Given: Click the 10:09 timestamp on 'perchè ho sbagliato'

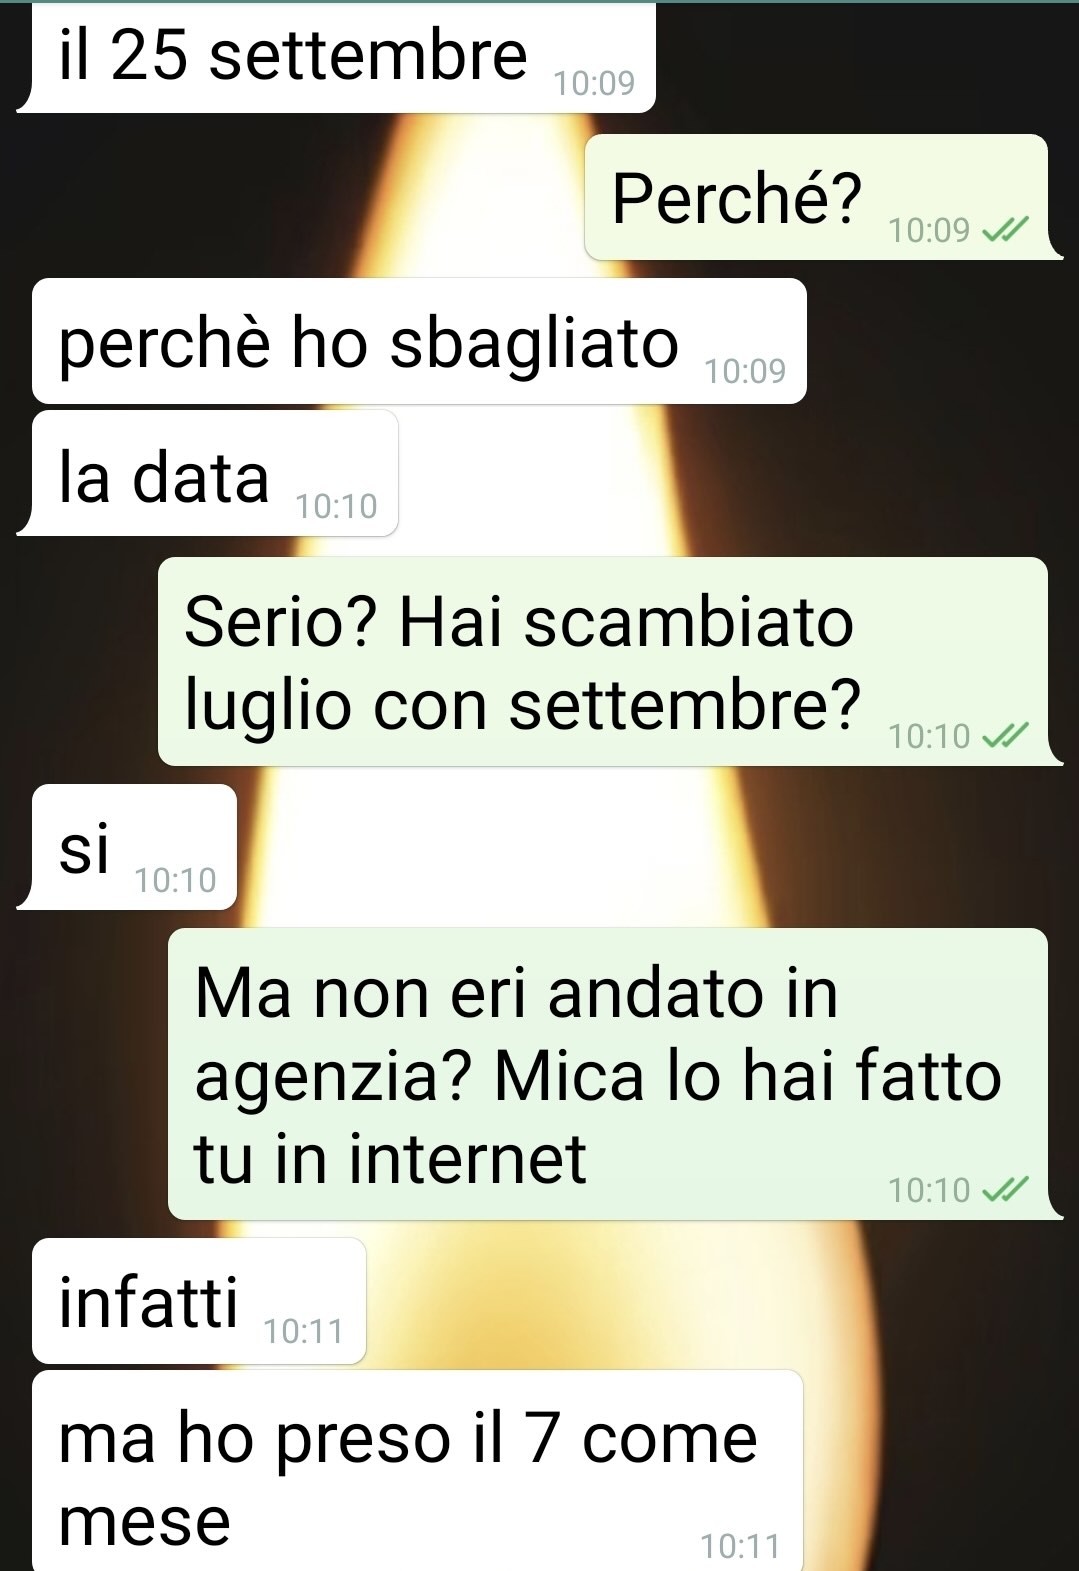Looking at the screenshot, I should click(x=745, y=372).
